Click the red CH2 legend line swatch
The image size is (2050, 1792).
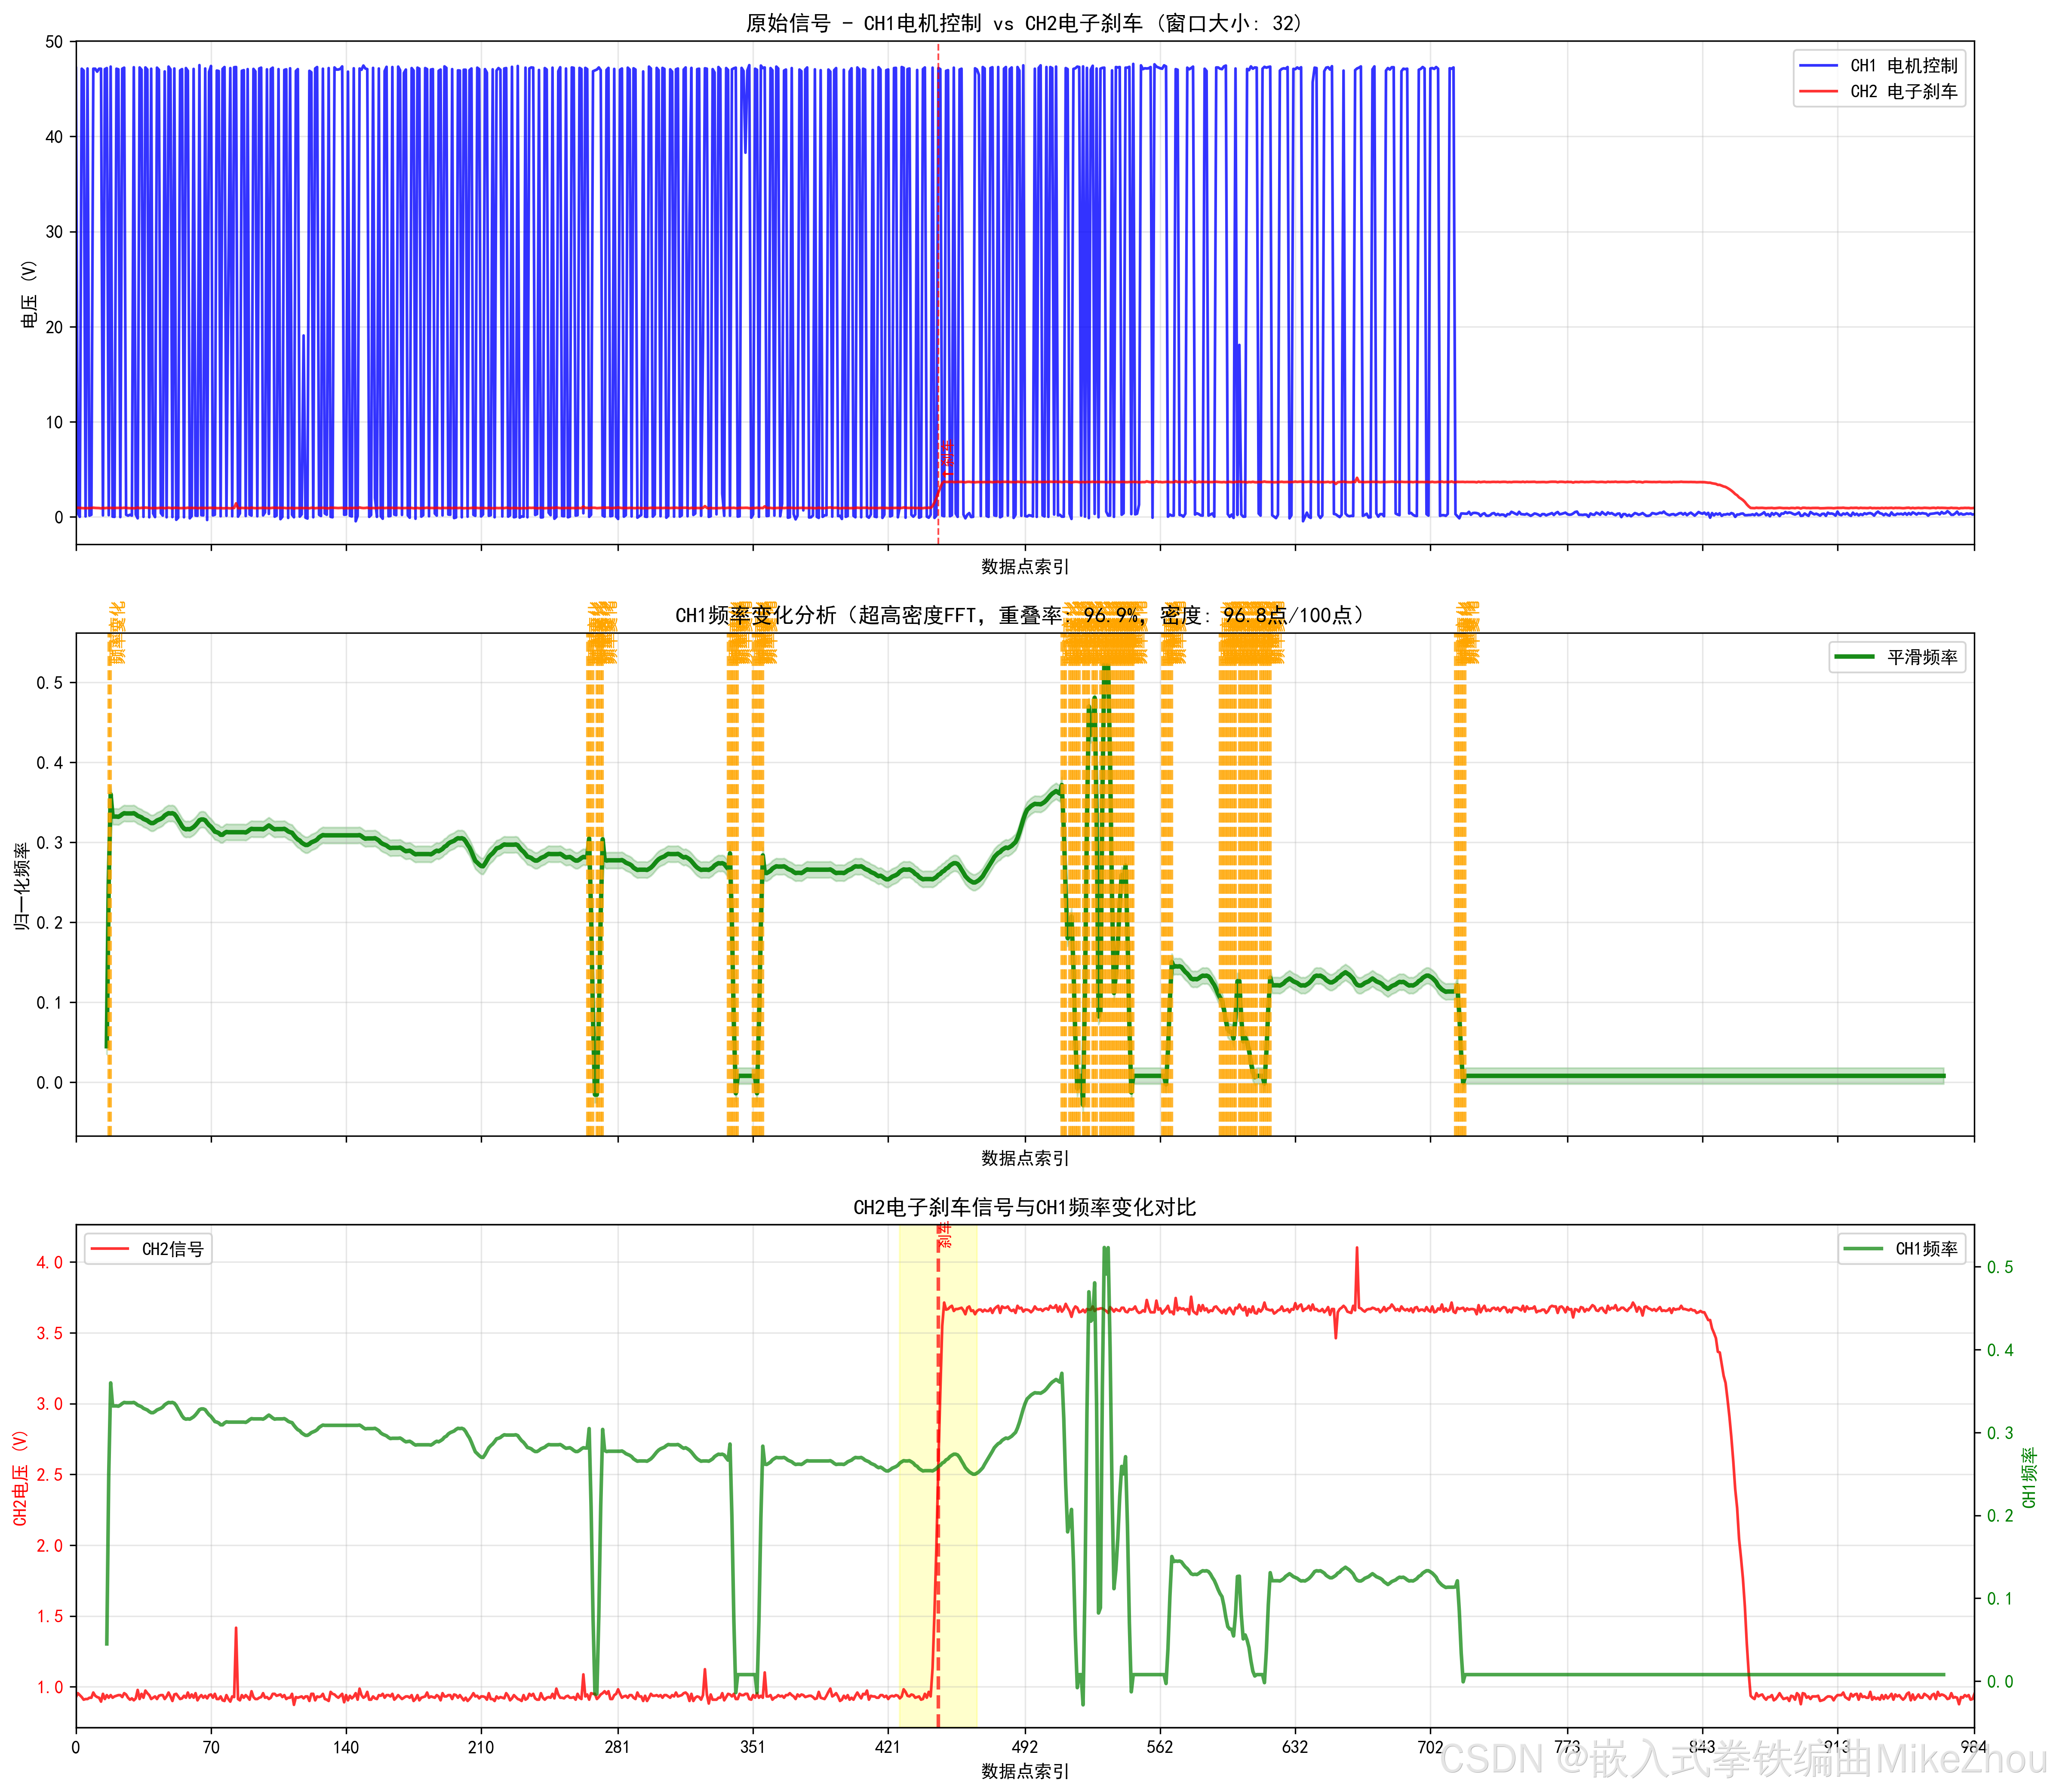point(1818,91)
